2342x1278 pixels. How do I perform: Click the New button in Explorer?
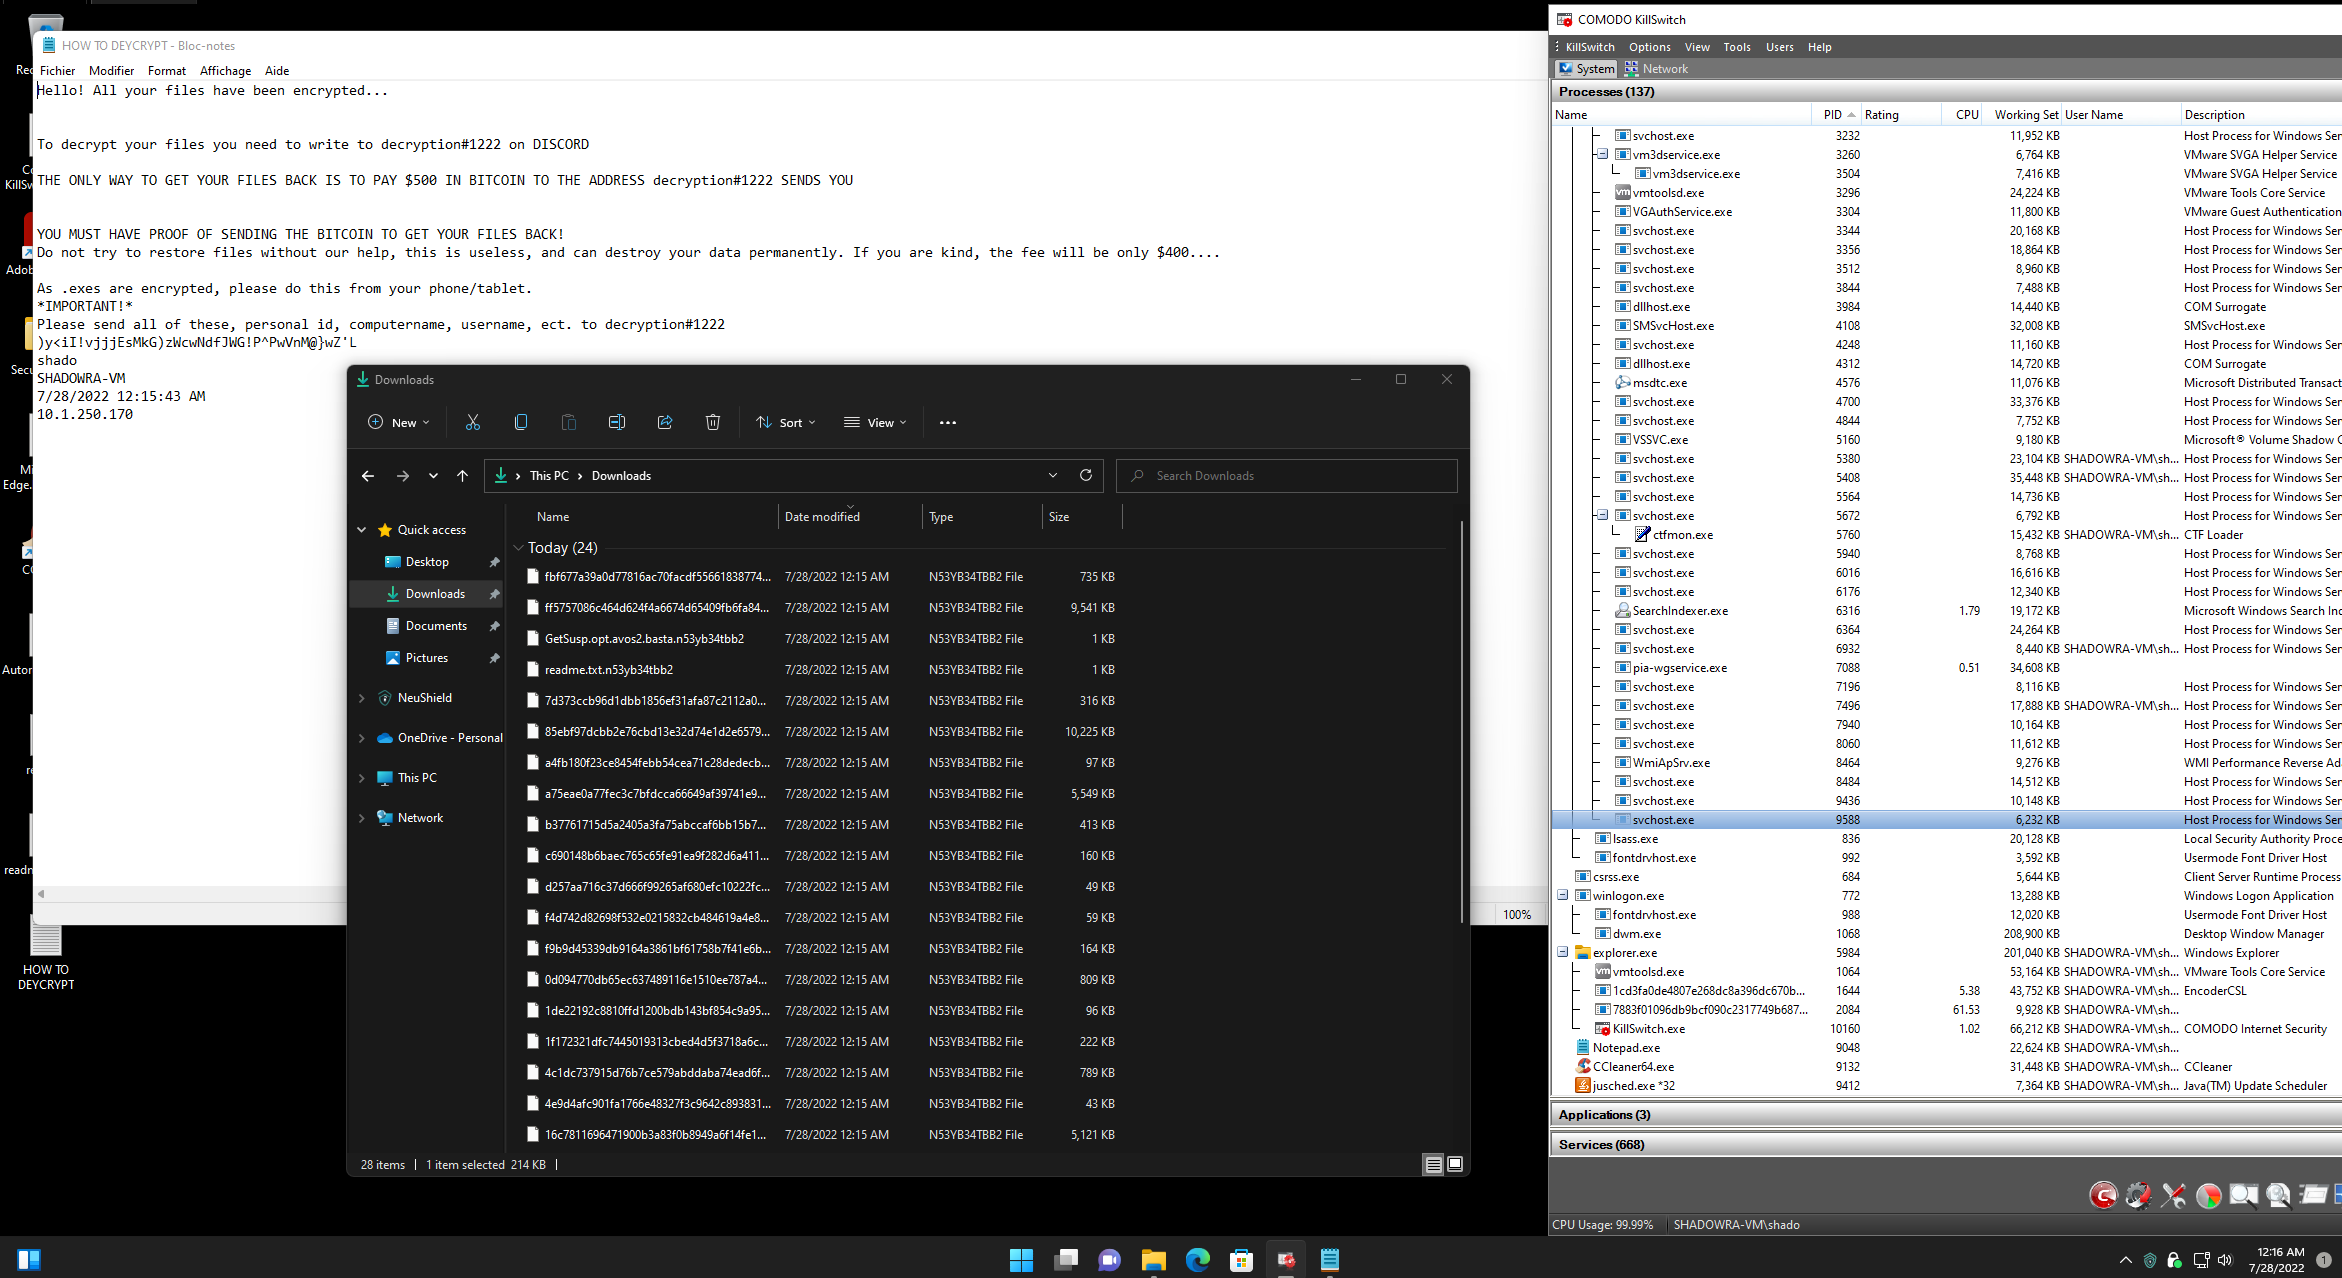(399, 422)
